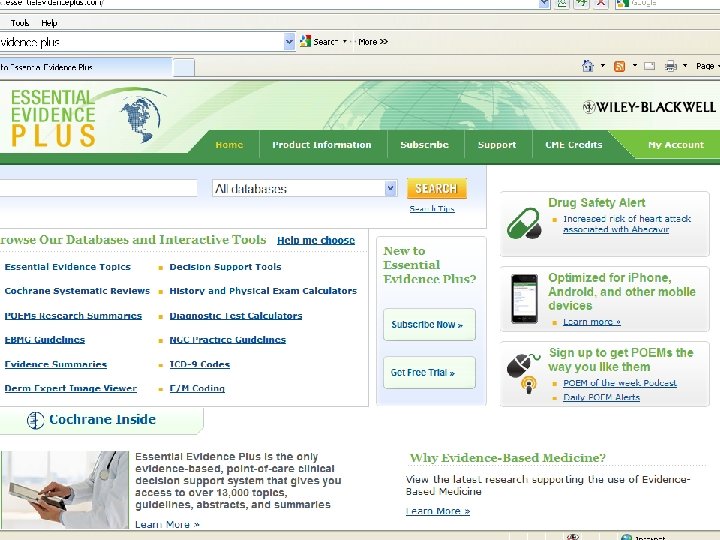
Task: Click Learn More under product description
Action: tap(167, 524)
